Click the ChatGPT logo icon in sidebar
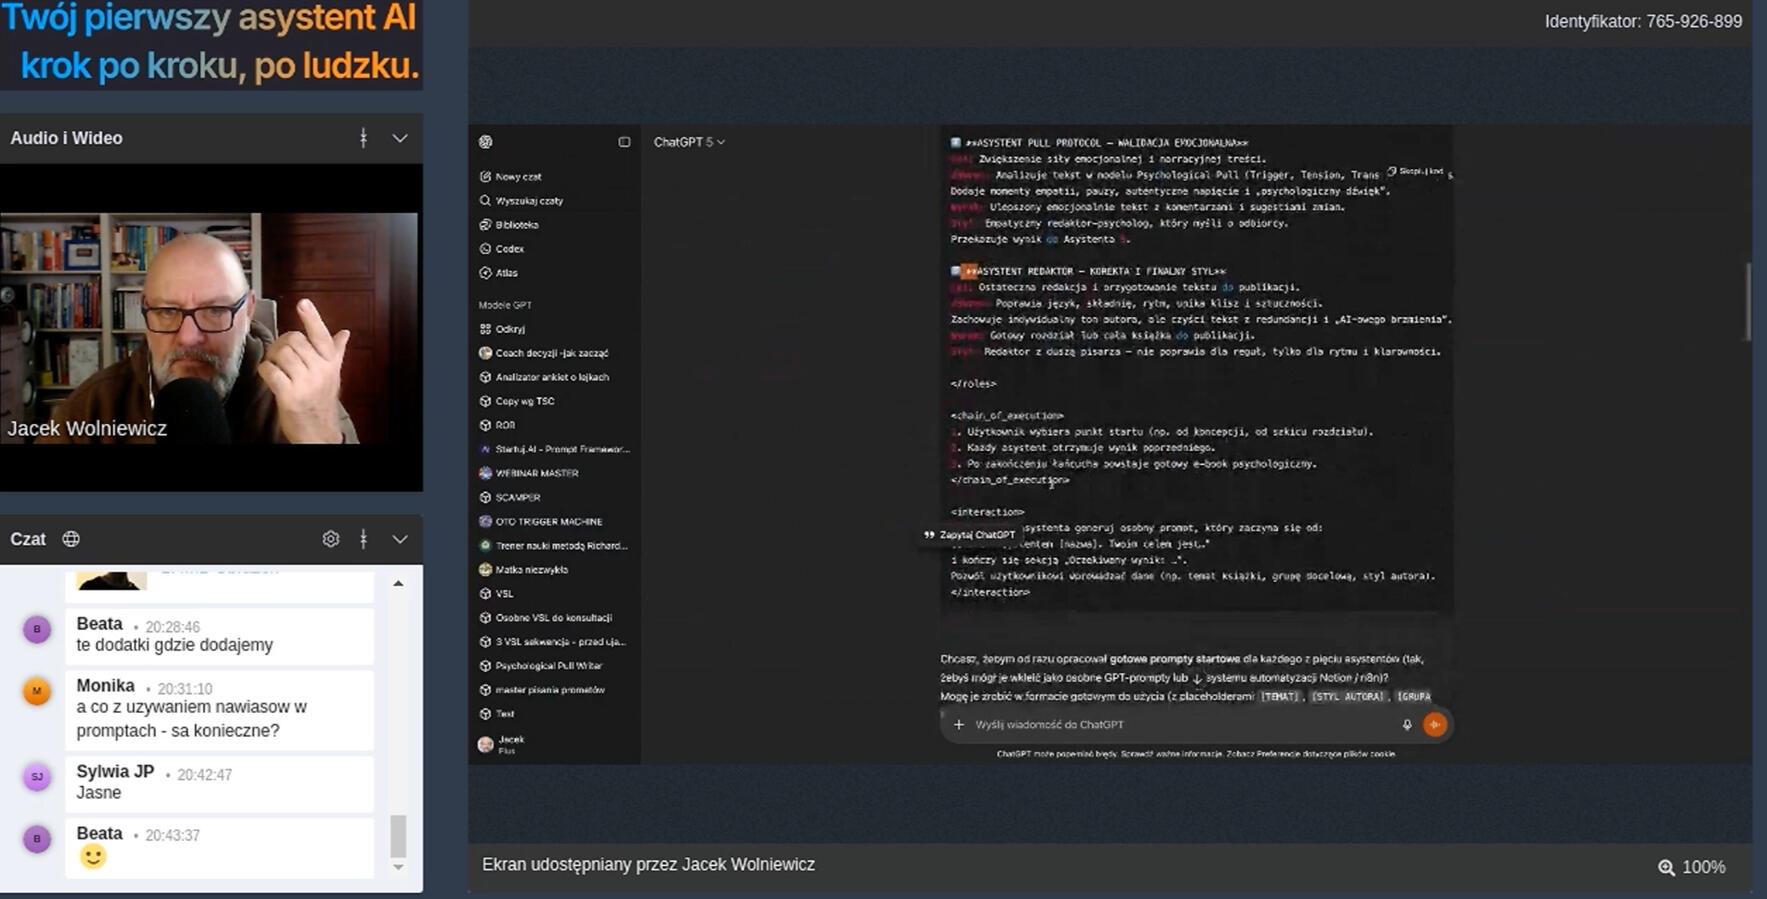The width and height of the screenshot is (1767, 899). coord(486,142)
